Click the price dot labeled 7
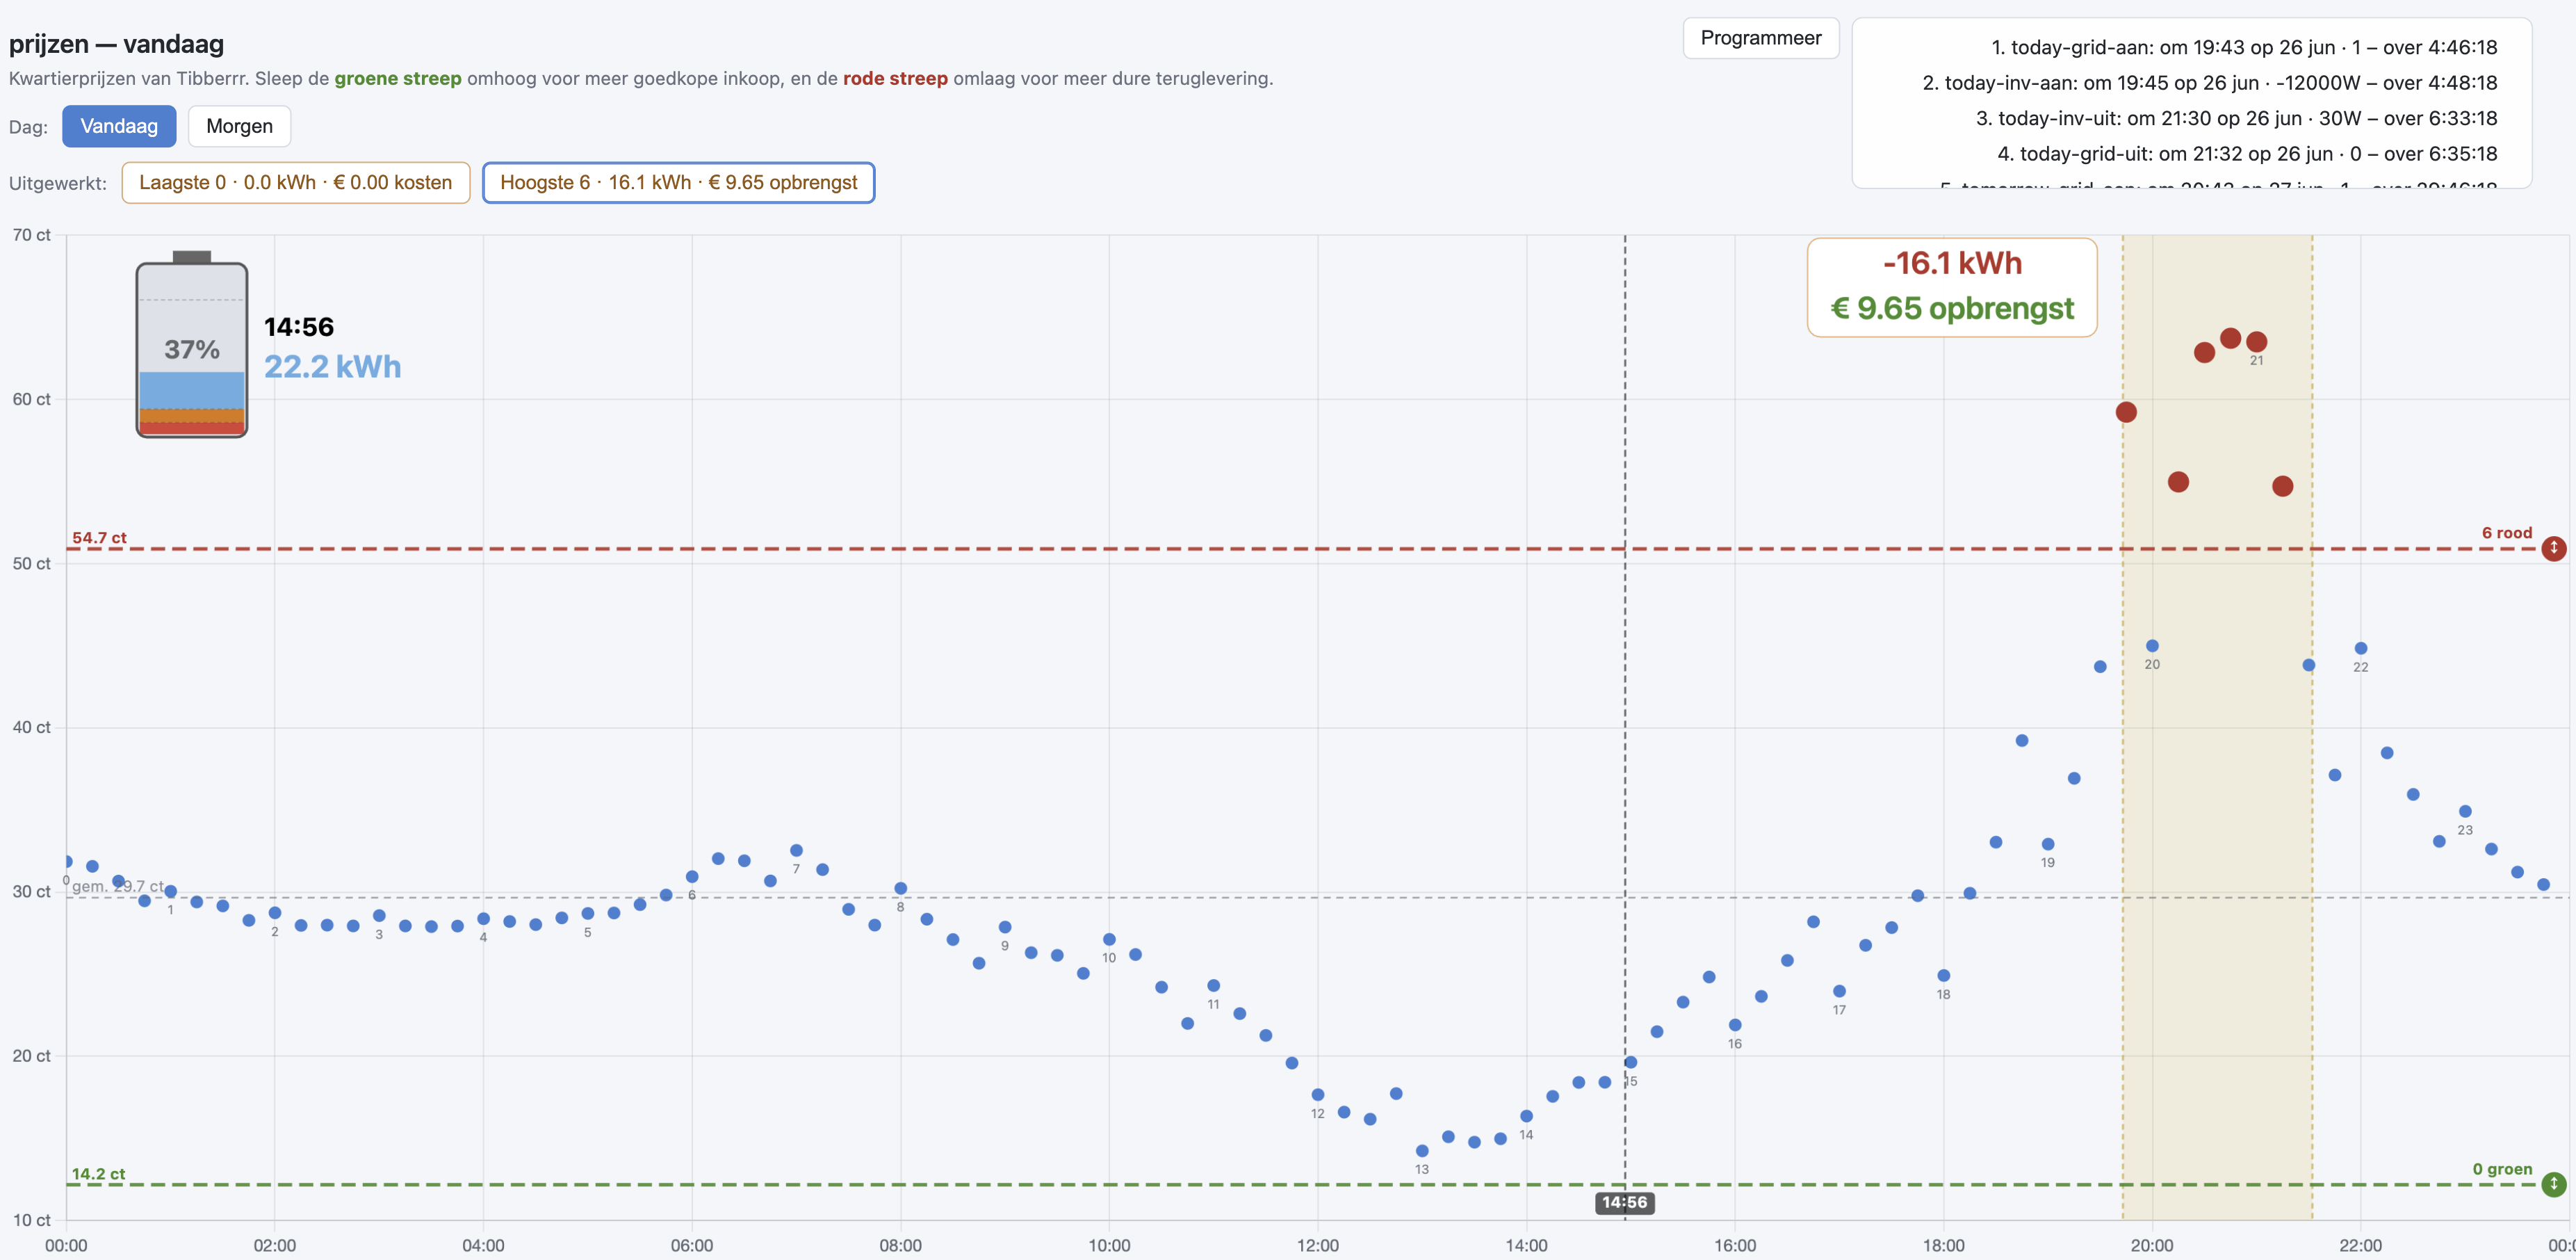 796,850
